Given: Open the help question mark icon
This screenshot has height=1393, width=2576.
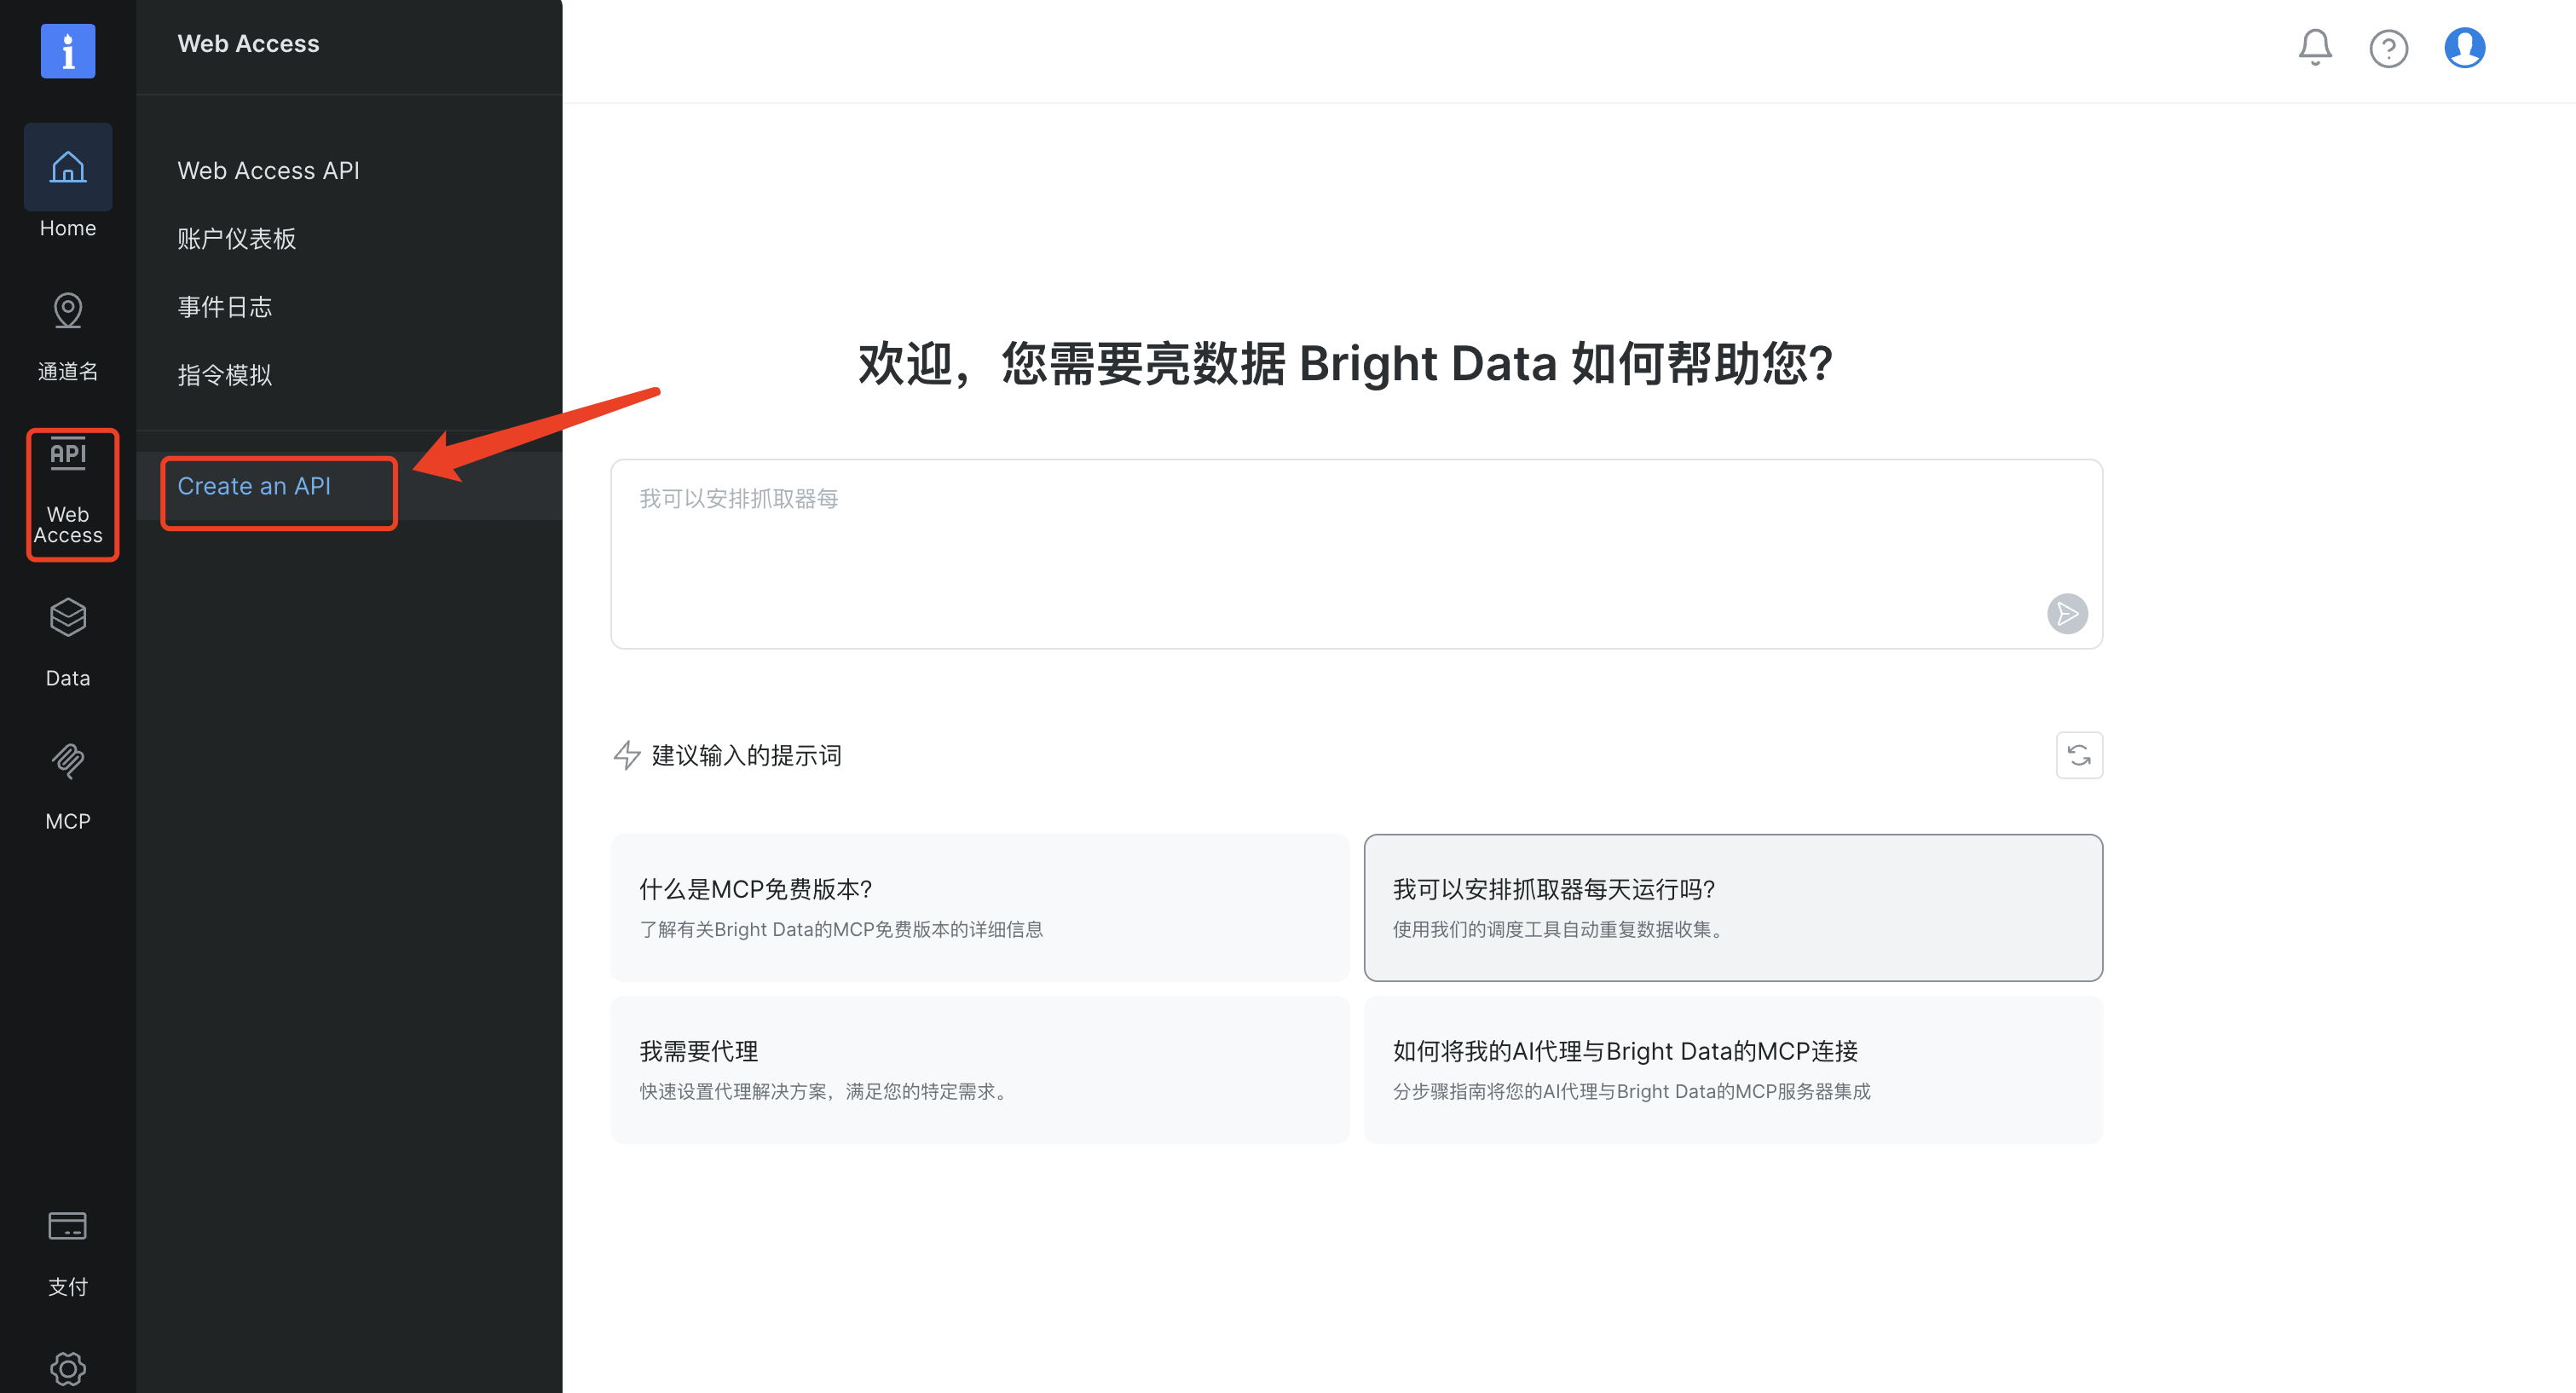Looking at the screenshot, I should click(2388, 48).
